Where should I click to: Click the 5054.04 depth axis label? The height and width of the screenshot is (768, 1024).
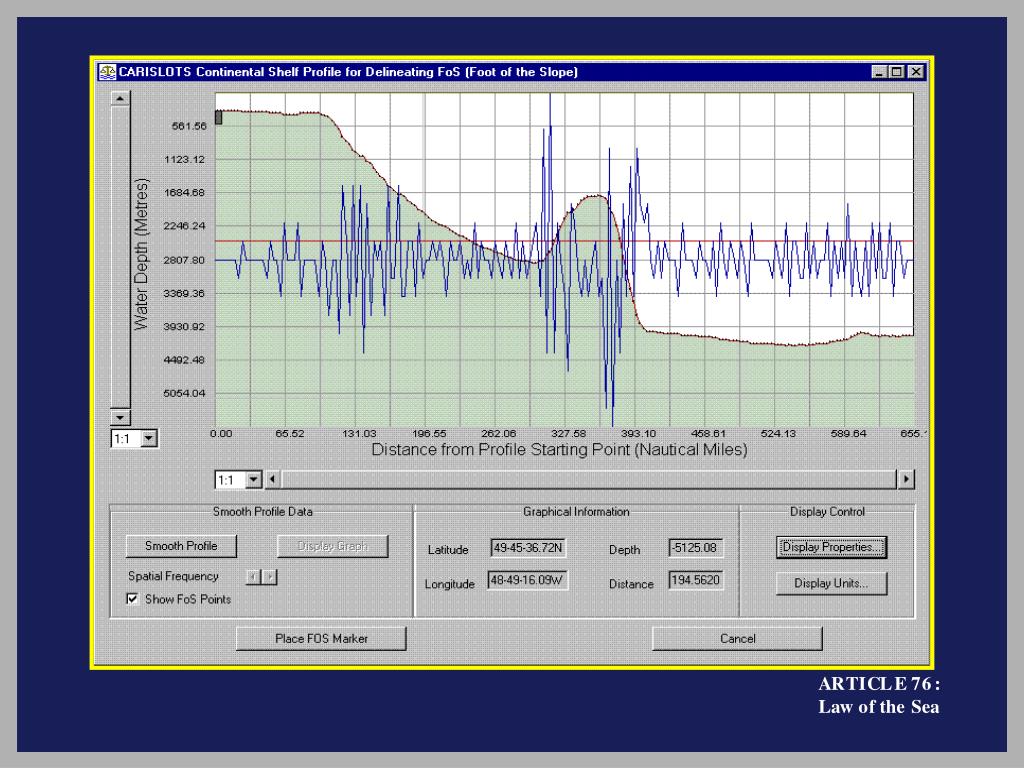coord(184,393)
